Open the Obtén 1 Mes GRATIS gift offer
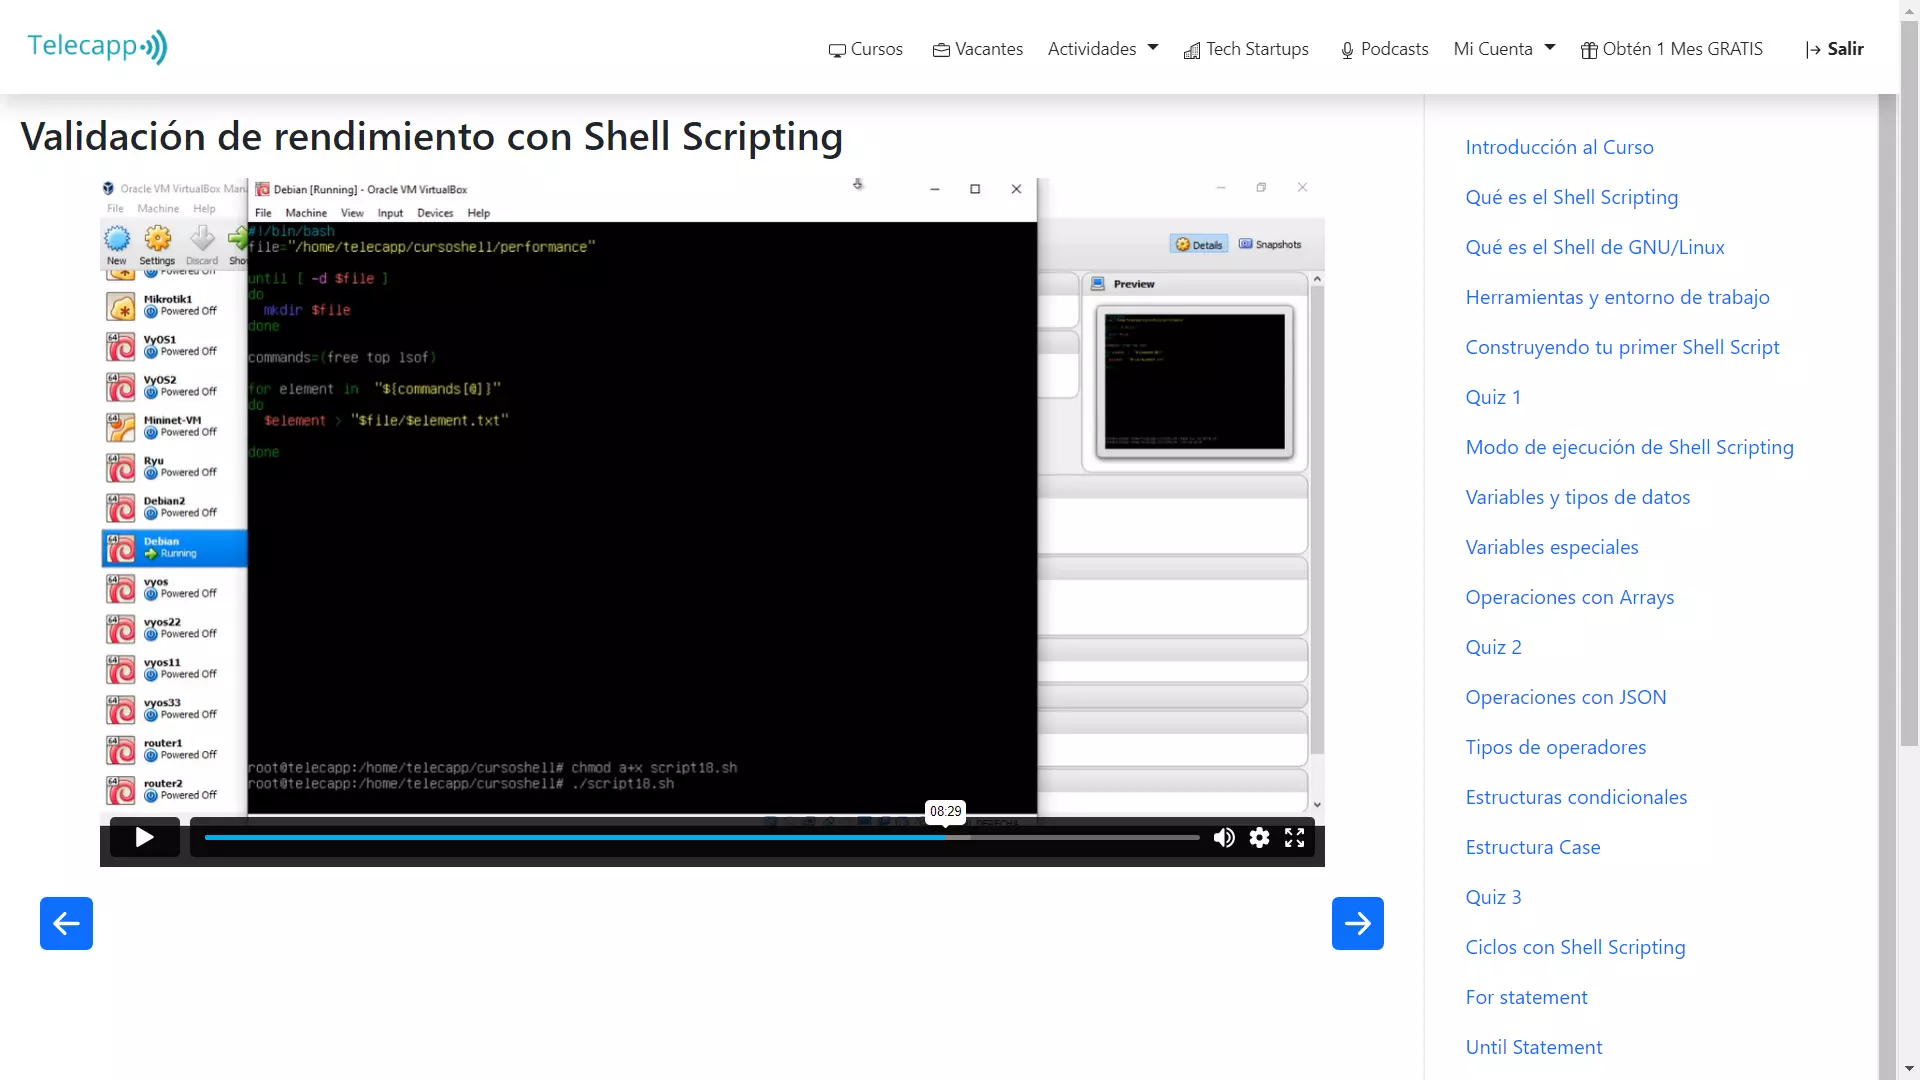Image resolution: width=1920 pixels, height=1080 pixels. point(1671,49)
